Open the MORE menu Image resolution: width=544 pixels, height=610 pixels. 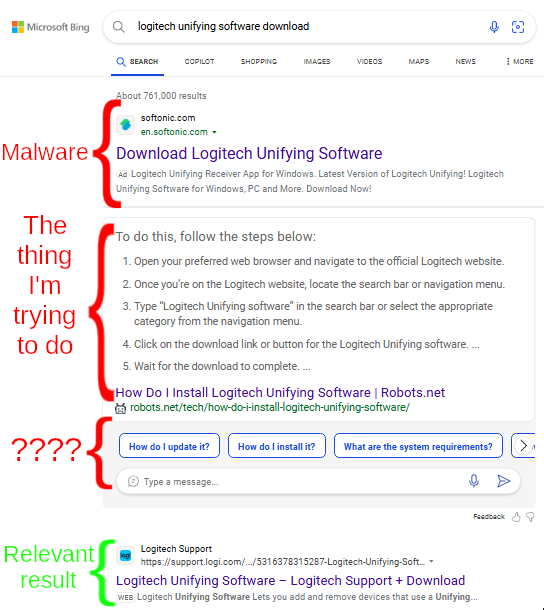point(519,61)
